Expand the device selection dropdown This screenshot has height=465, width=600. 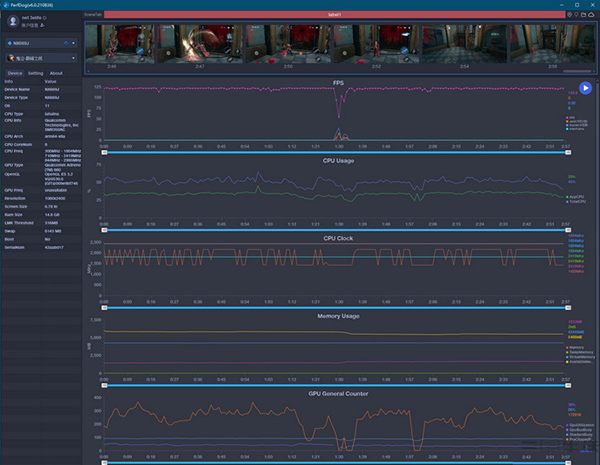coord(74,44)
